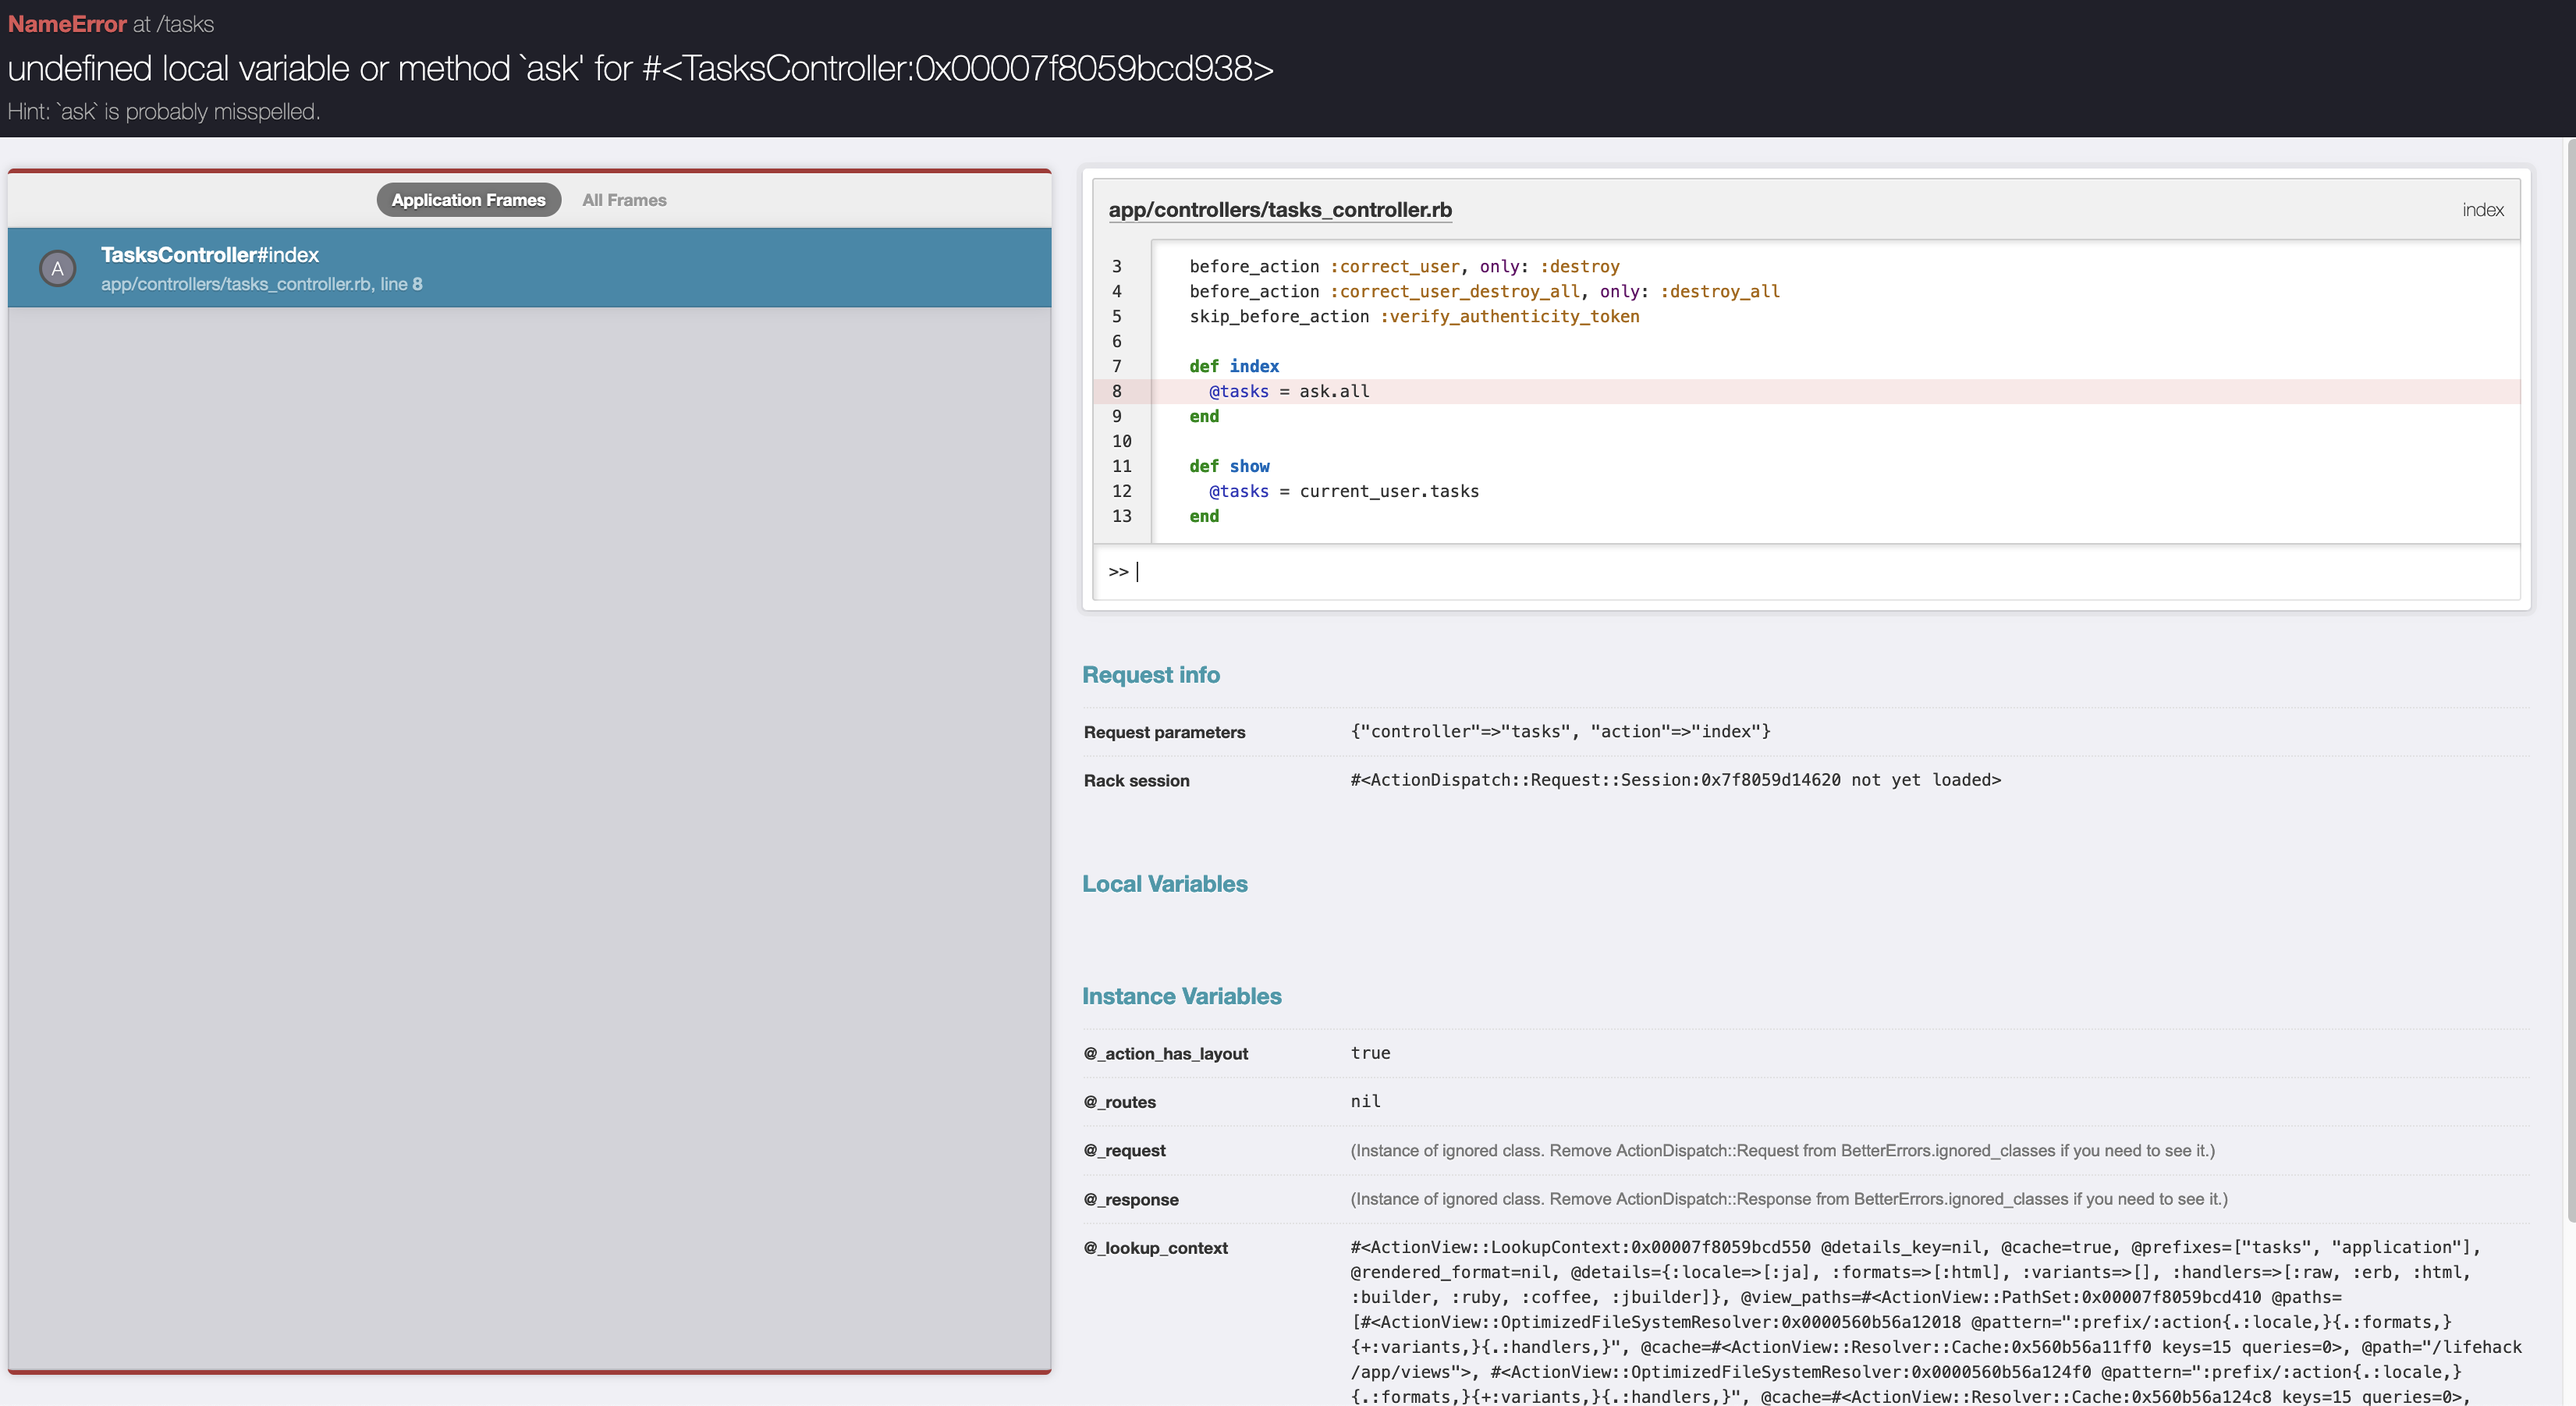Click the Instance Variables heading

coord(1181,996)
